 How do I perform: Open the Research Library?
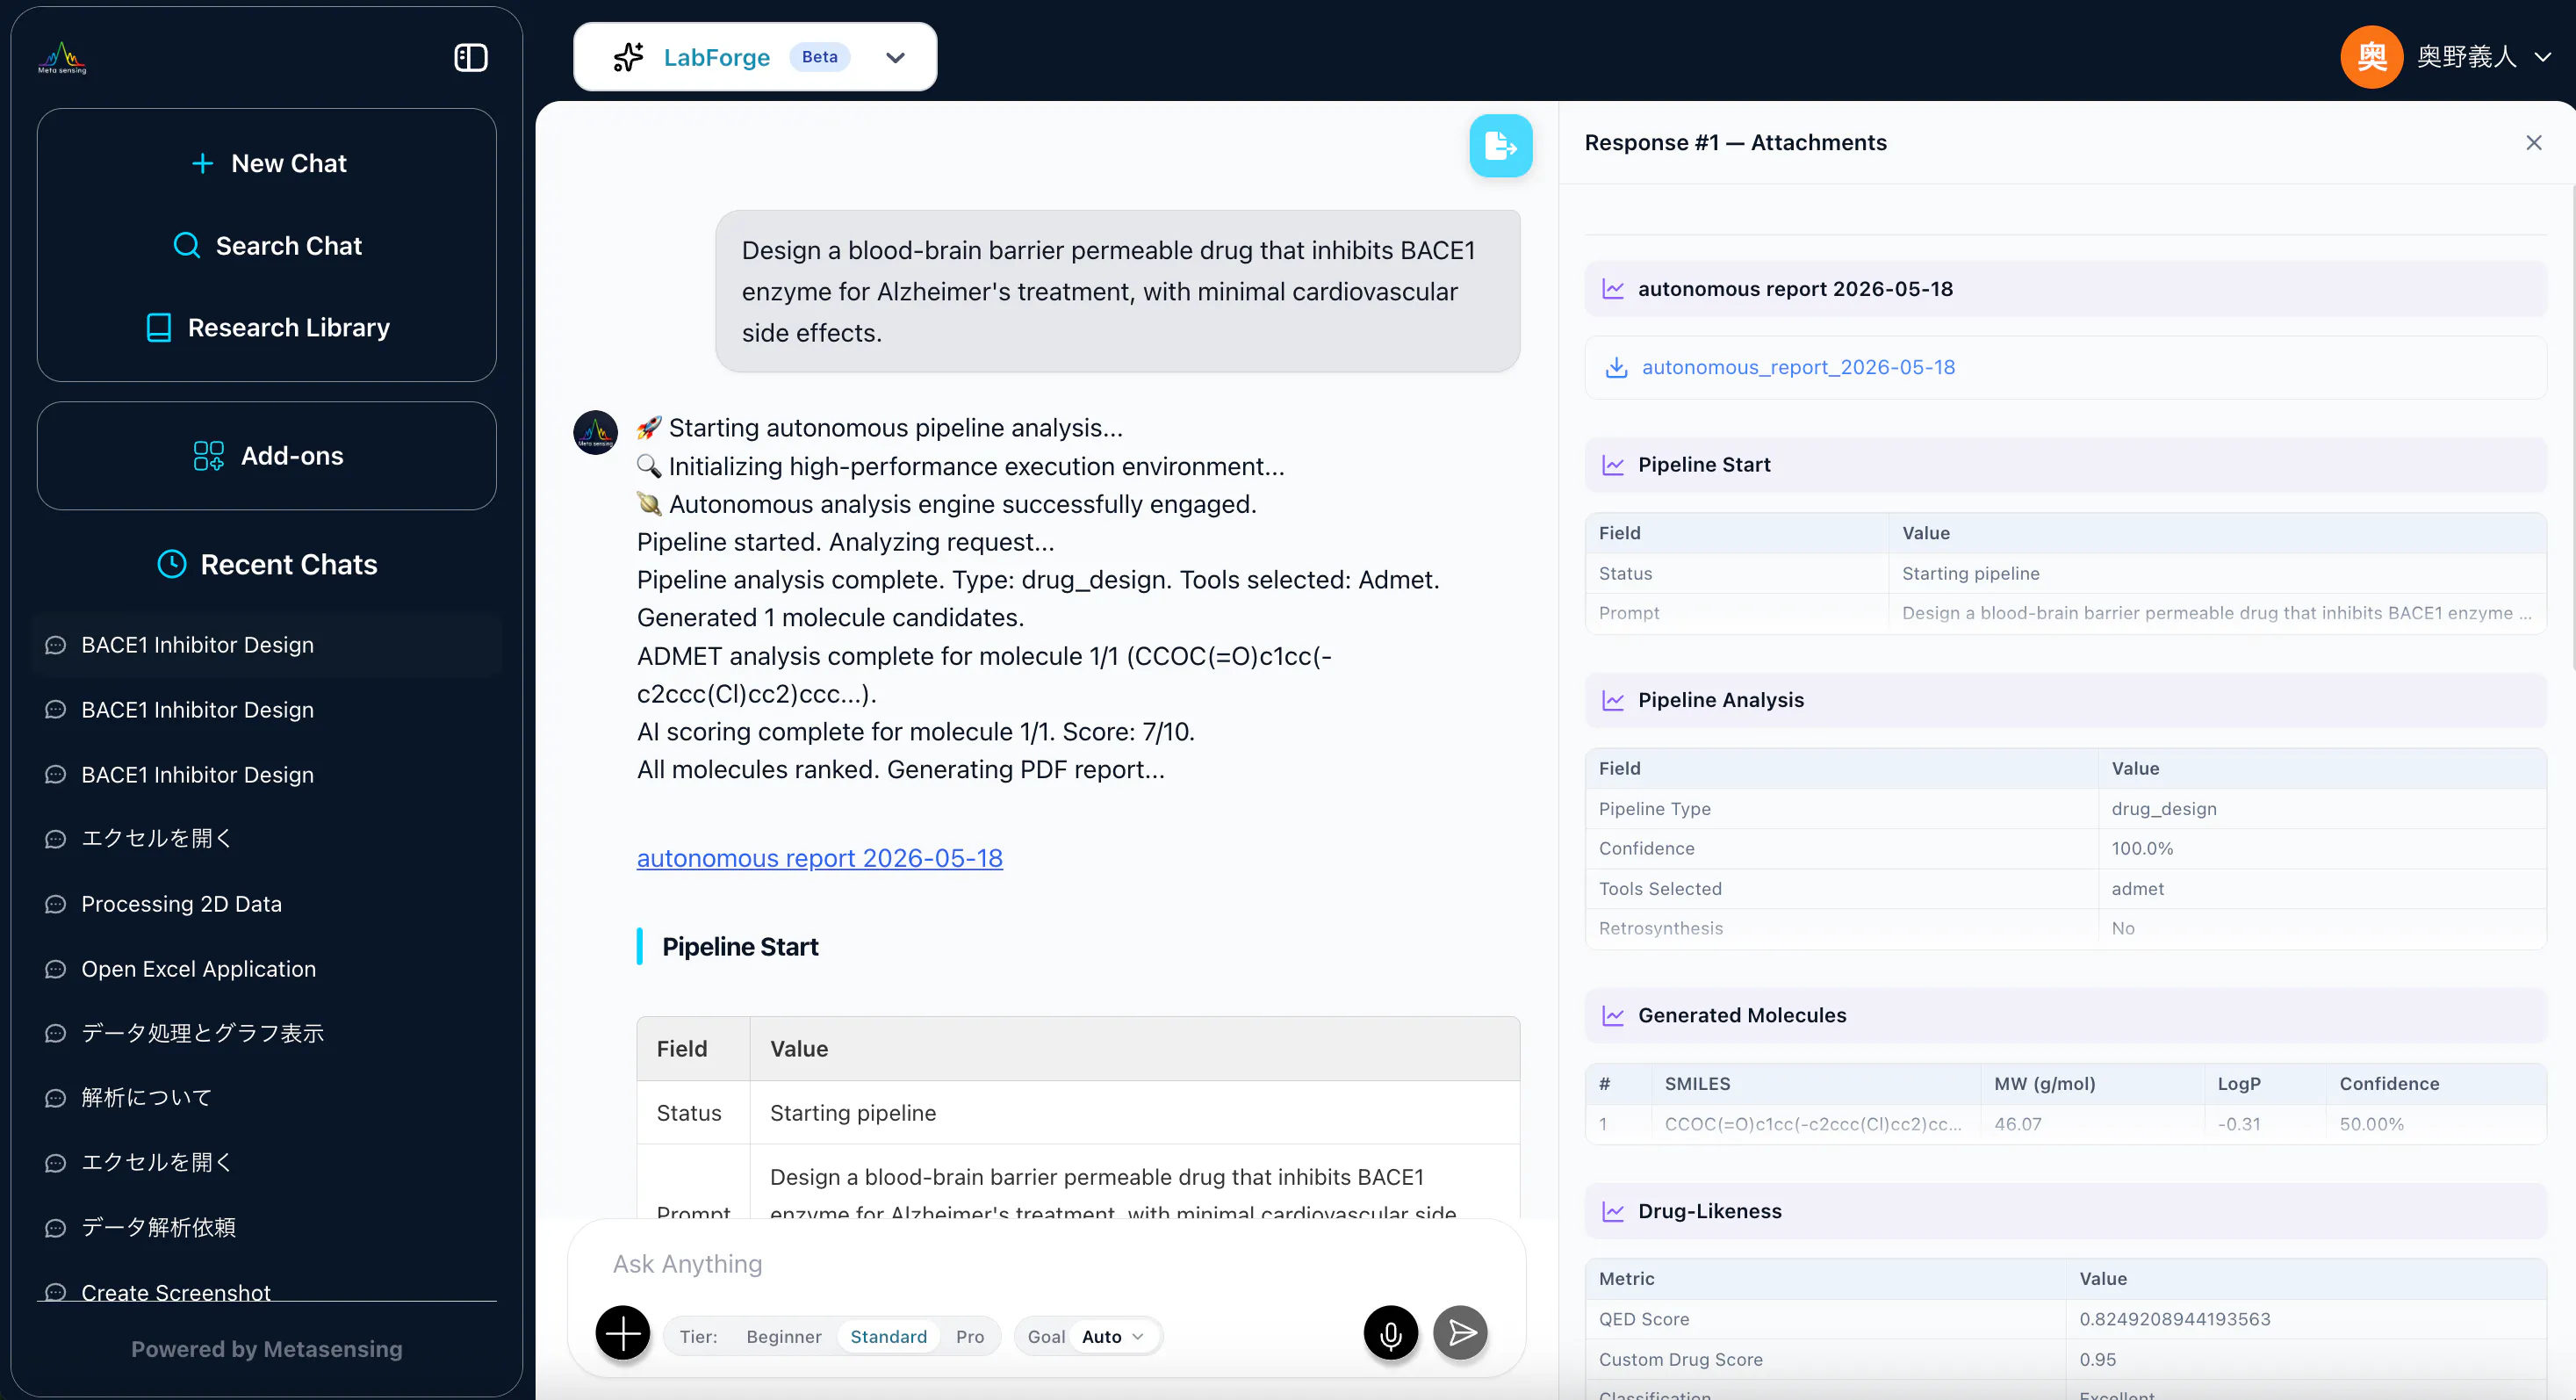[x=268, y=327]
